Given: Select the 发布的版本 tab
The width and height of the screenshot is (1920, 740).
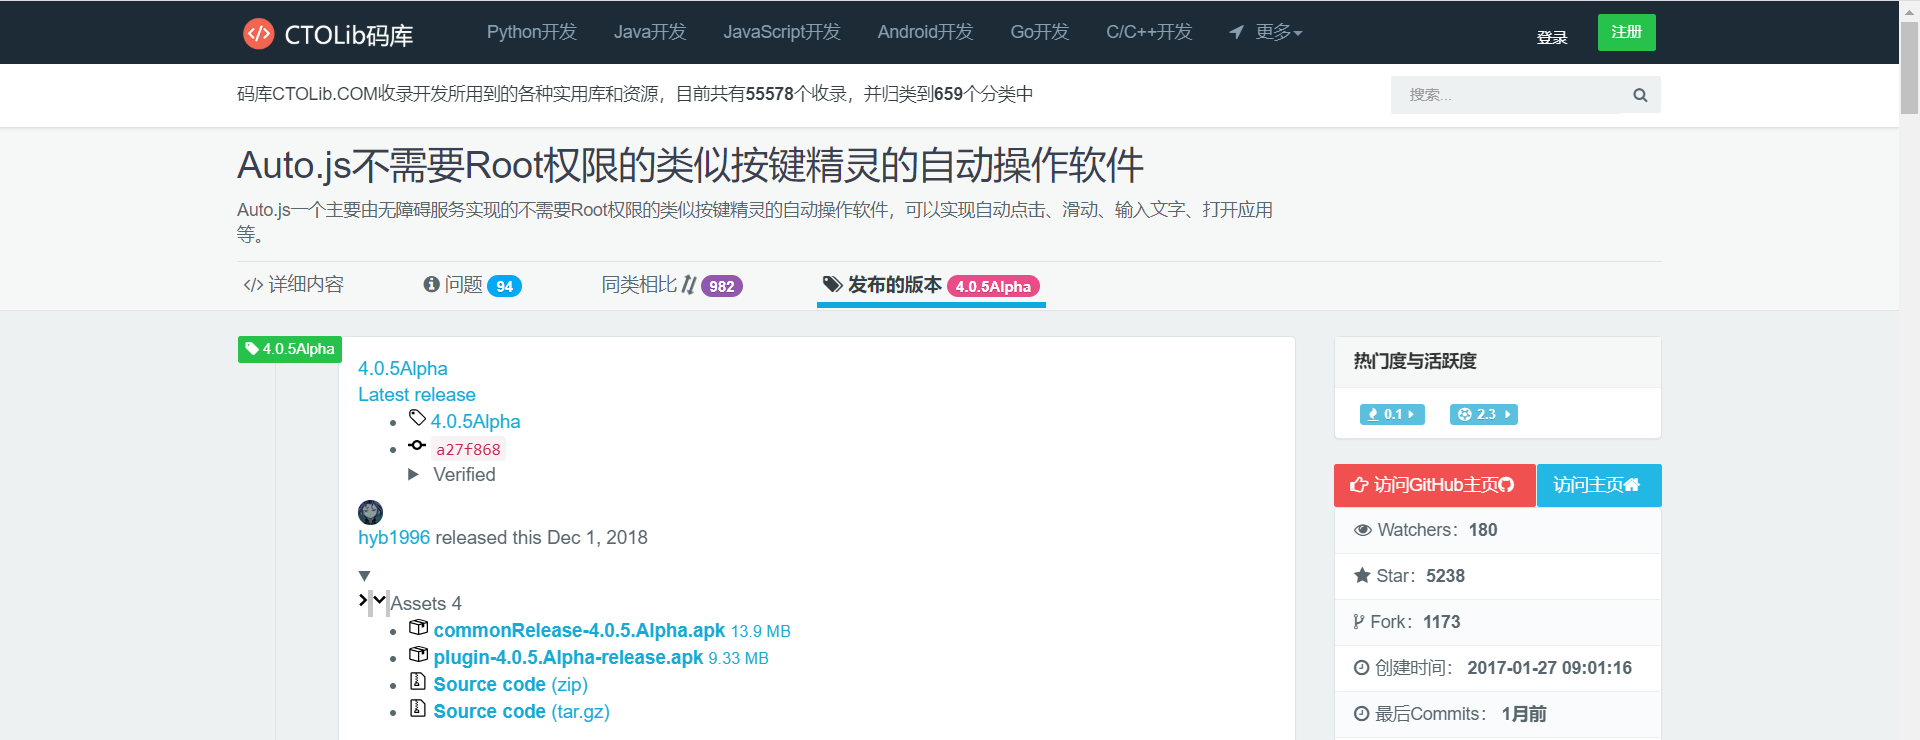Looking at the screenshot, I should 931,285.
